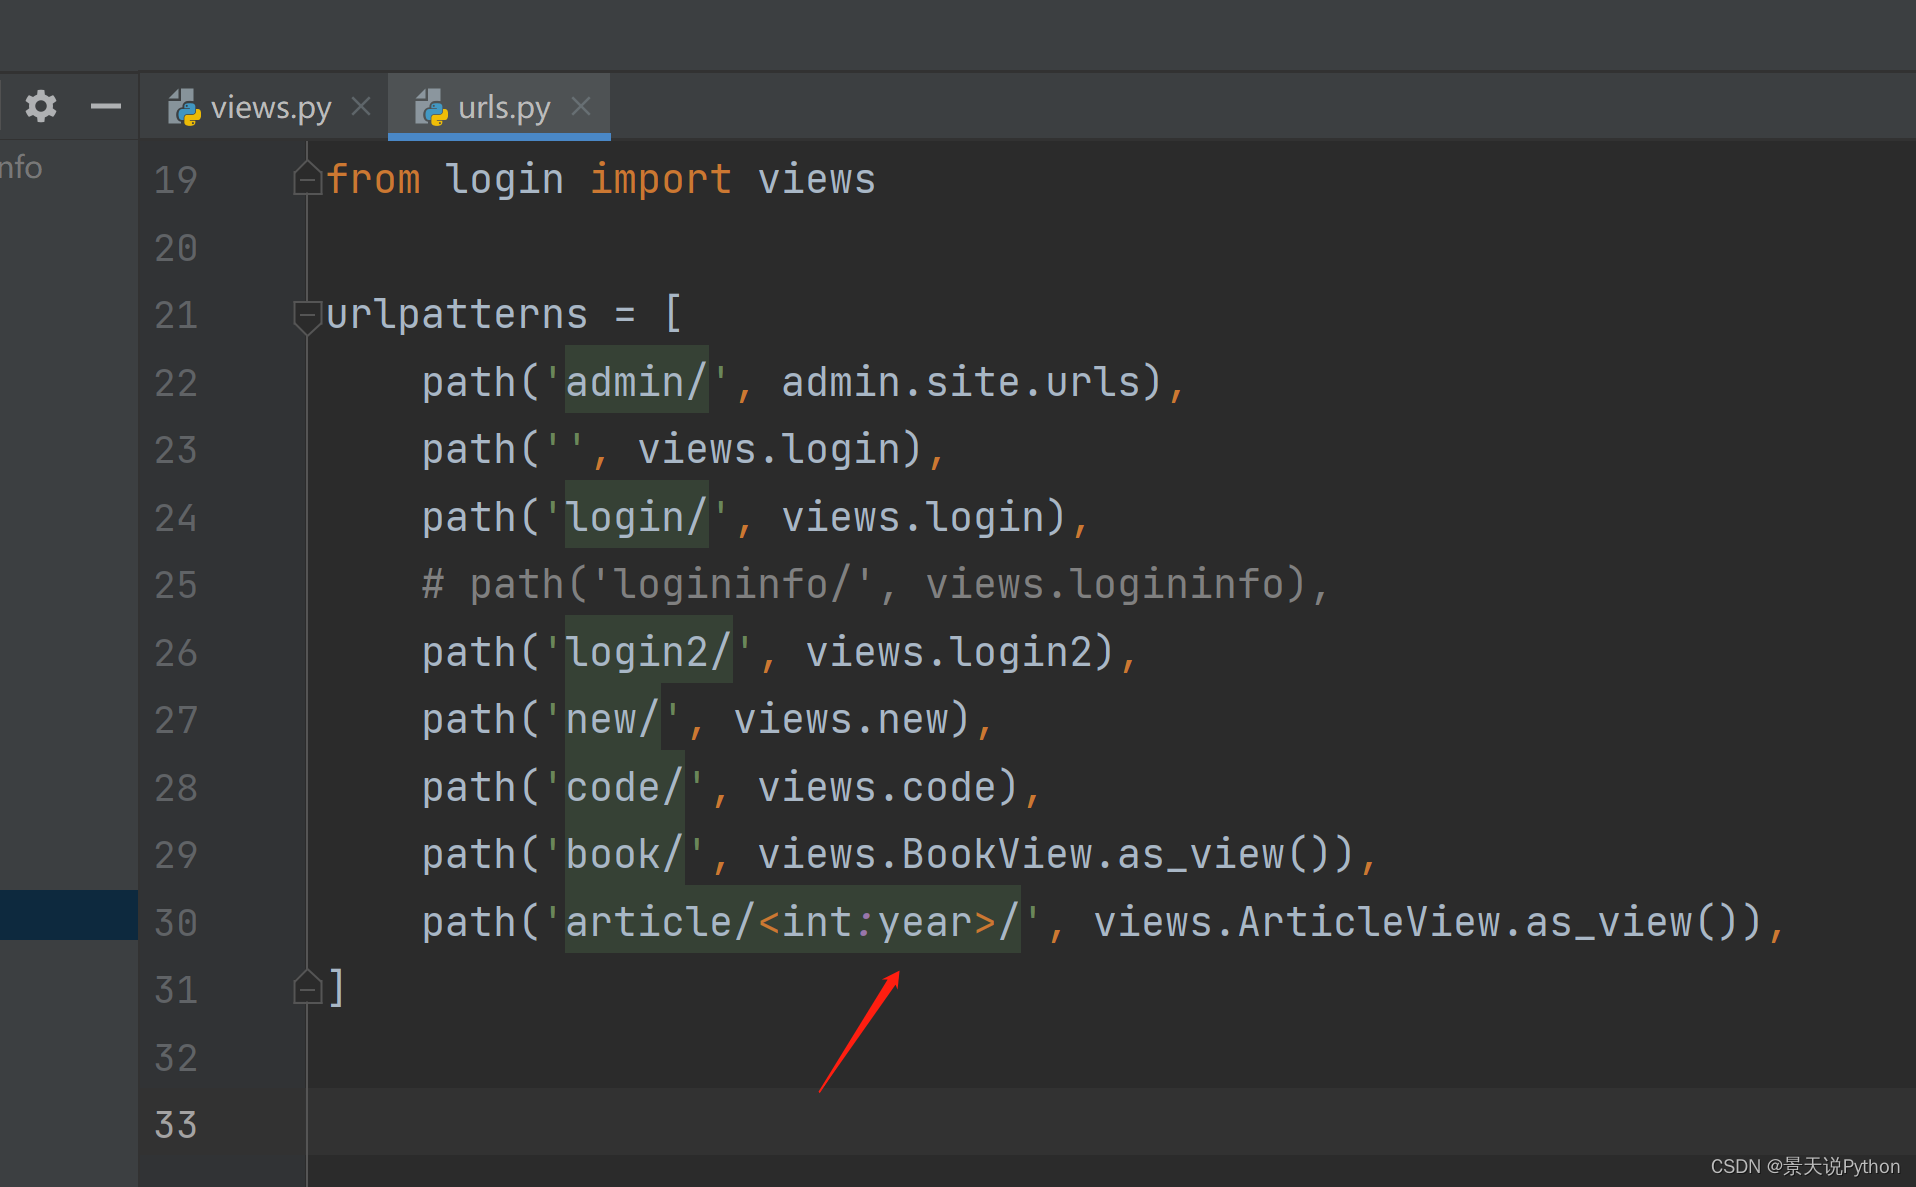The image size is (1916, 1187).
Task: Collapse the import fold marker on line 19
Action: 307,178
